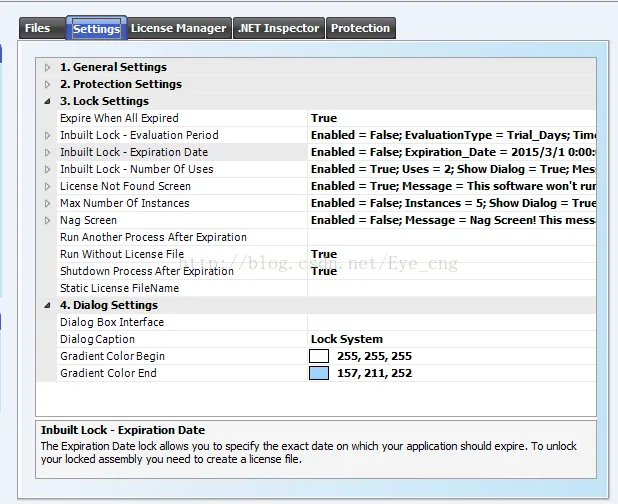Click the Gradient Color Begin white swatch
The width and height of the screenshot is (618, 504).
pos(319,356)
